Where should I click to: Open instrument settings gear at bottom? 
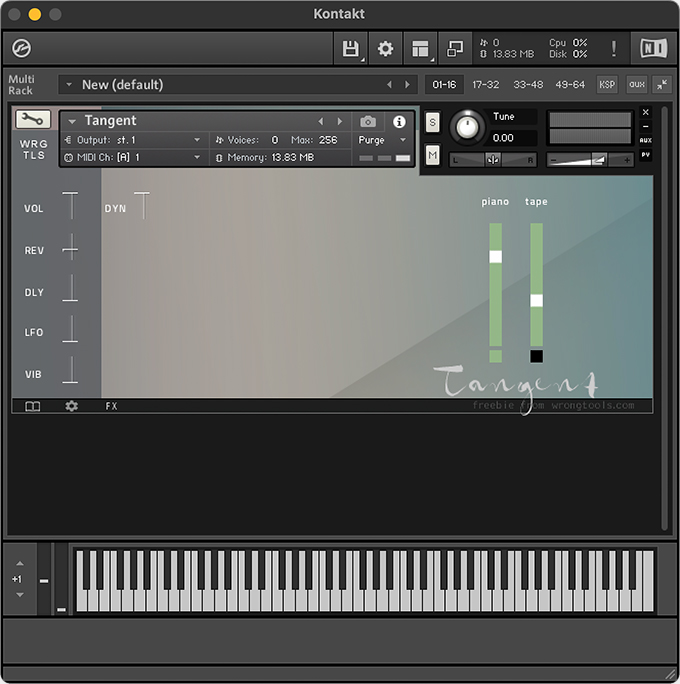(x=72, y=406)
